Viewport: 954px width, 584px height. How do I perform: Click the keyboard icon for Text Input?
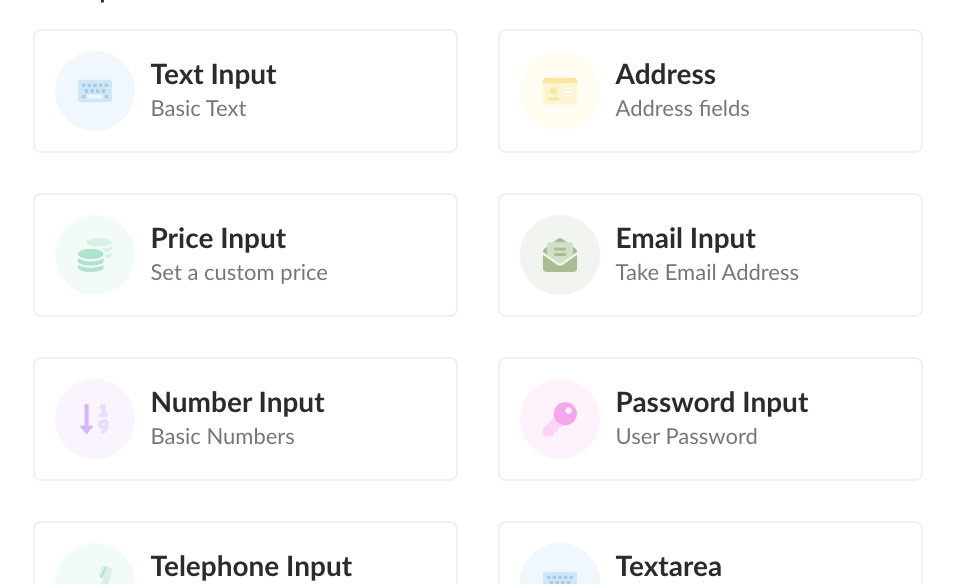click(x=95, y=91)
